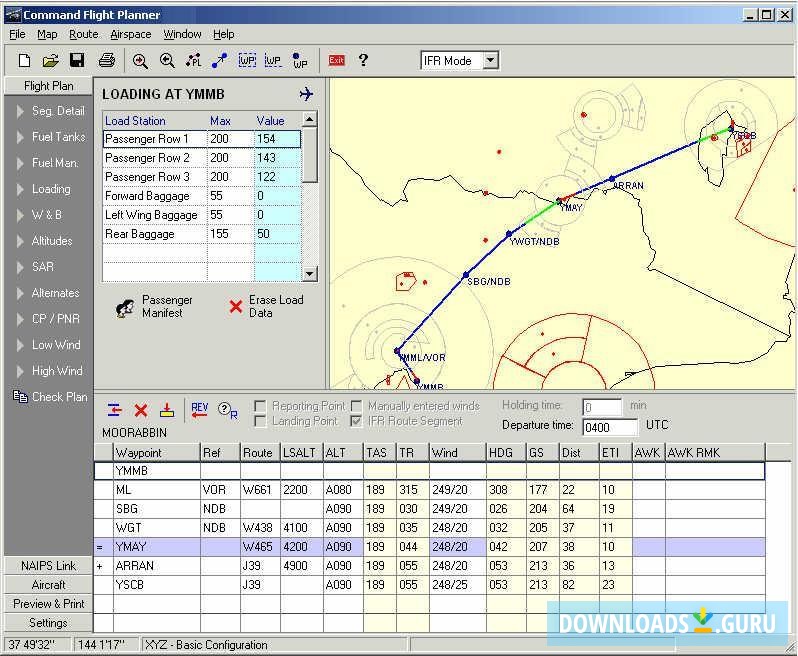Save the flight plan with disk icon

click(x=77, y=61)
